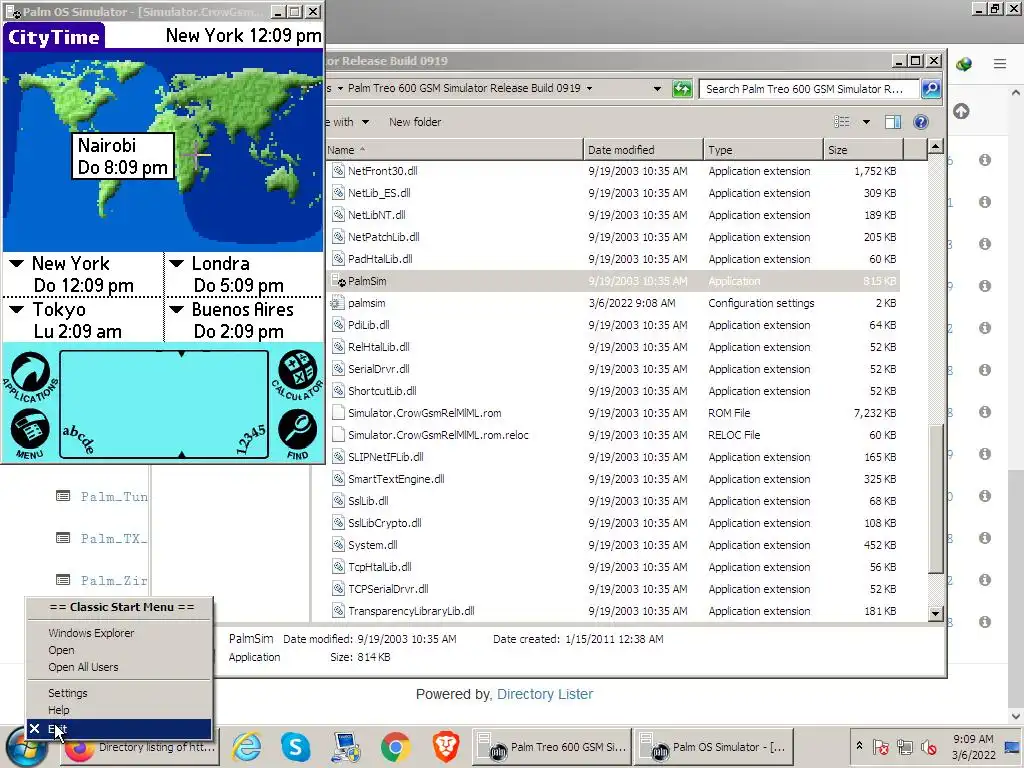Click Exit in the Classic Start Menu popup
Screen dimensions: 1024x768
(120, 729)
